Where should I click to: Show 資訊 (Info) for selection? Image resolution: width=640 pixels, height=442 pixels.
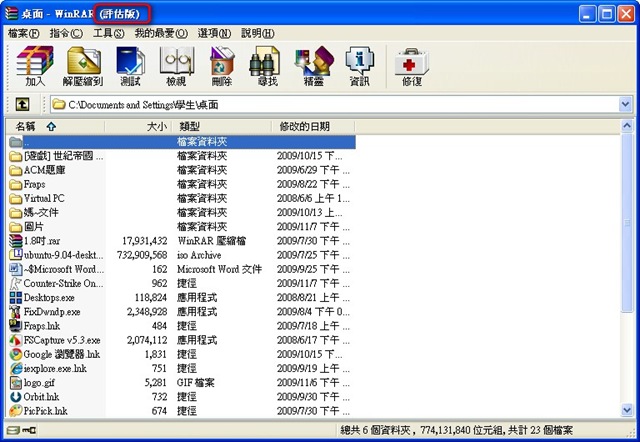pyautogui.click(x=359, y=66)
